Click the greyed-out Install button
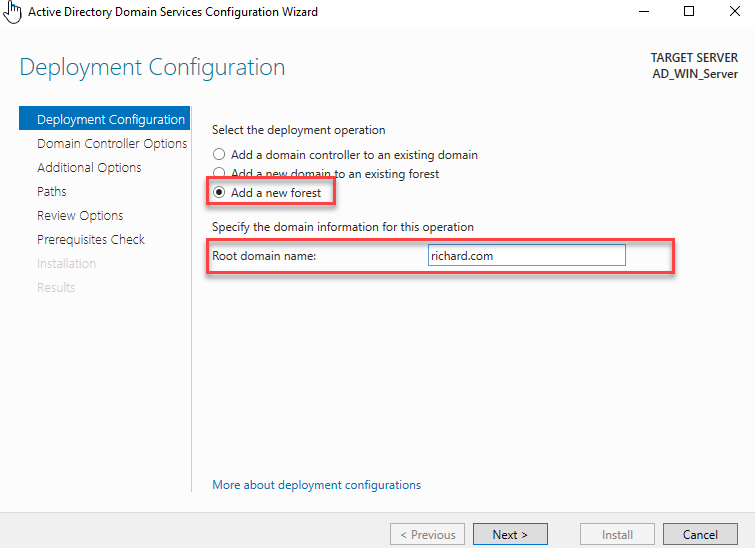Image resolution: width=755 pixels, height=548 pixels. click(617, 534)
